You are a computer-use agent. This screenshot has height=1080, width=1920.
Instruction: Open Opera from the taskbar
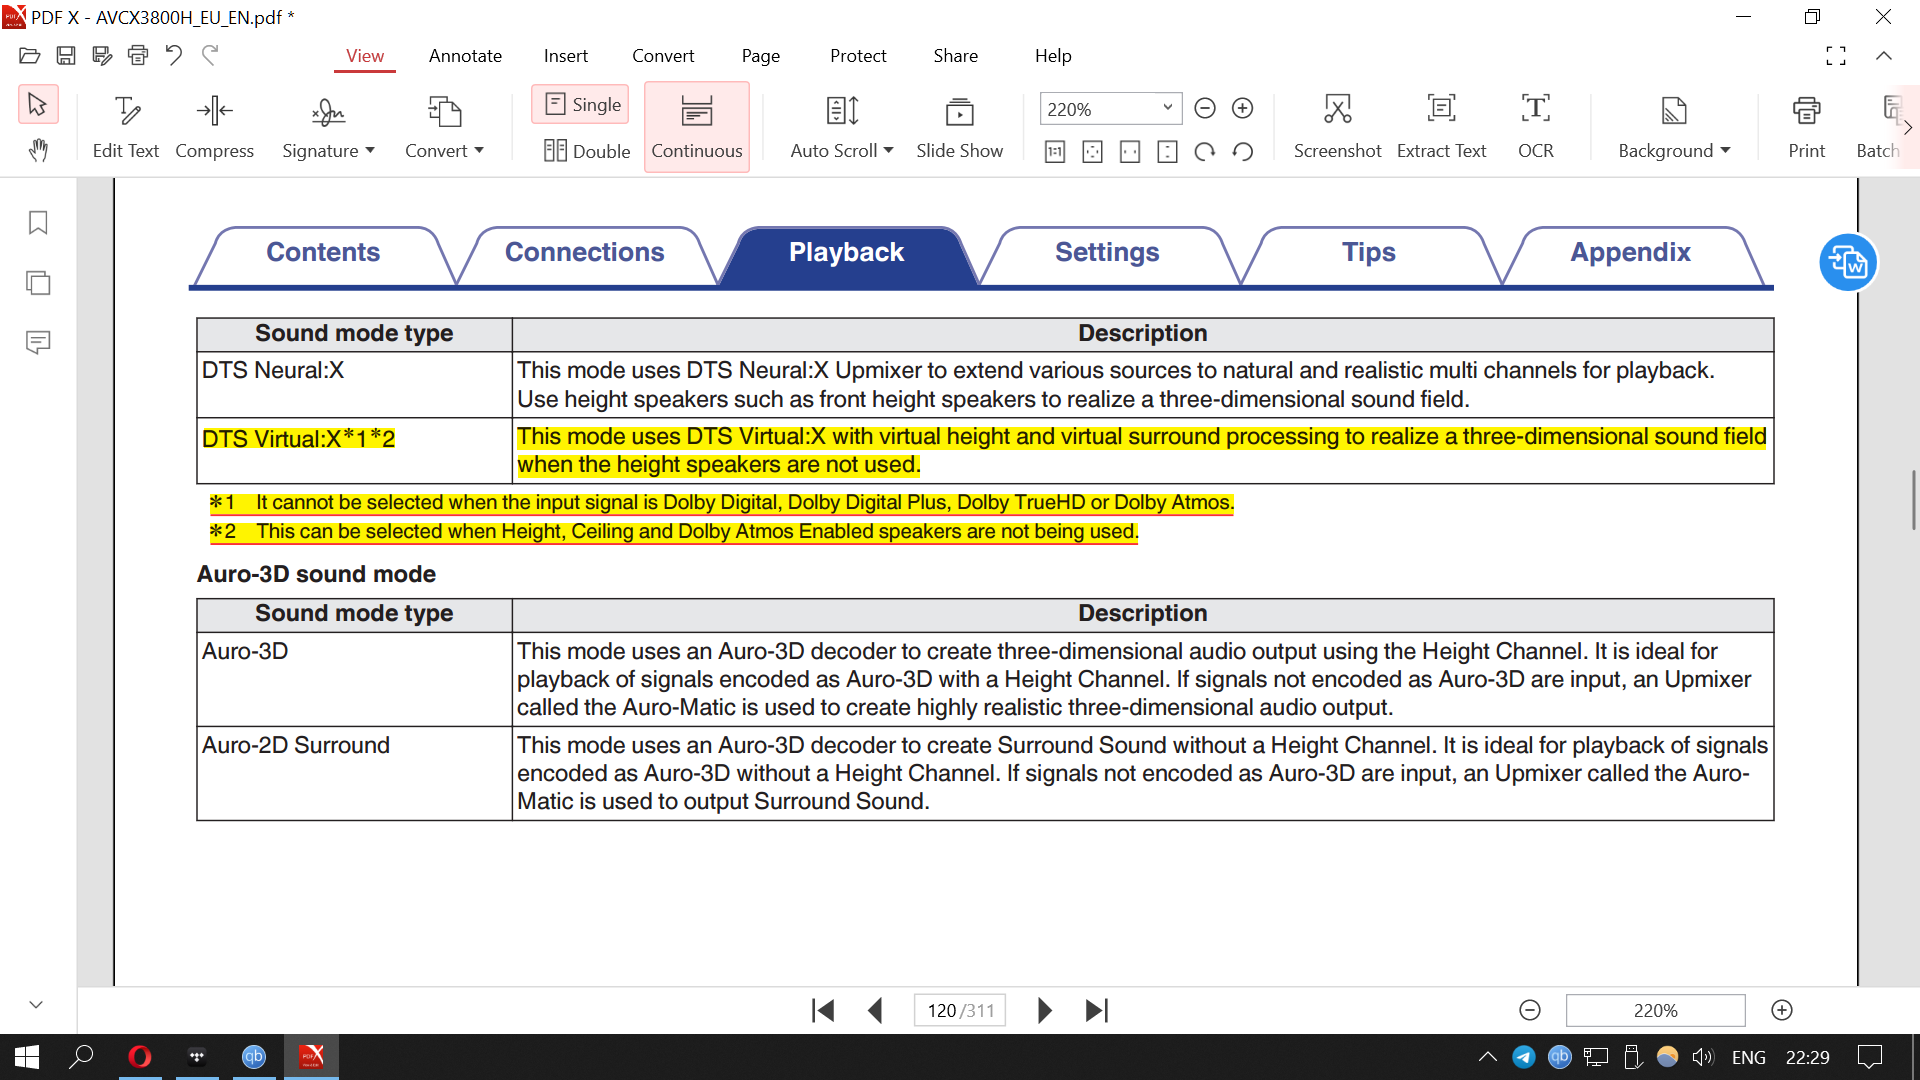pos(140,1057)
